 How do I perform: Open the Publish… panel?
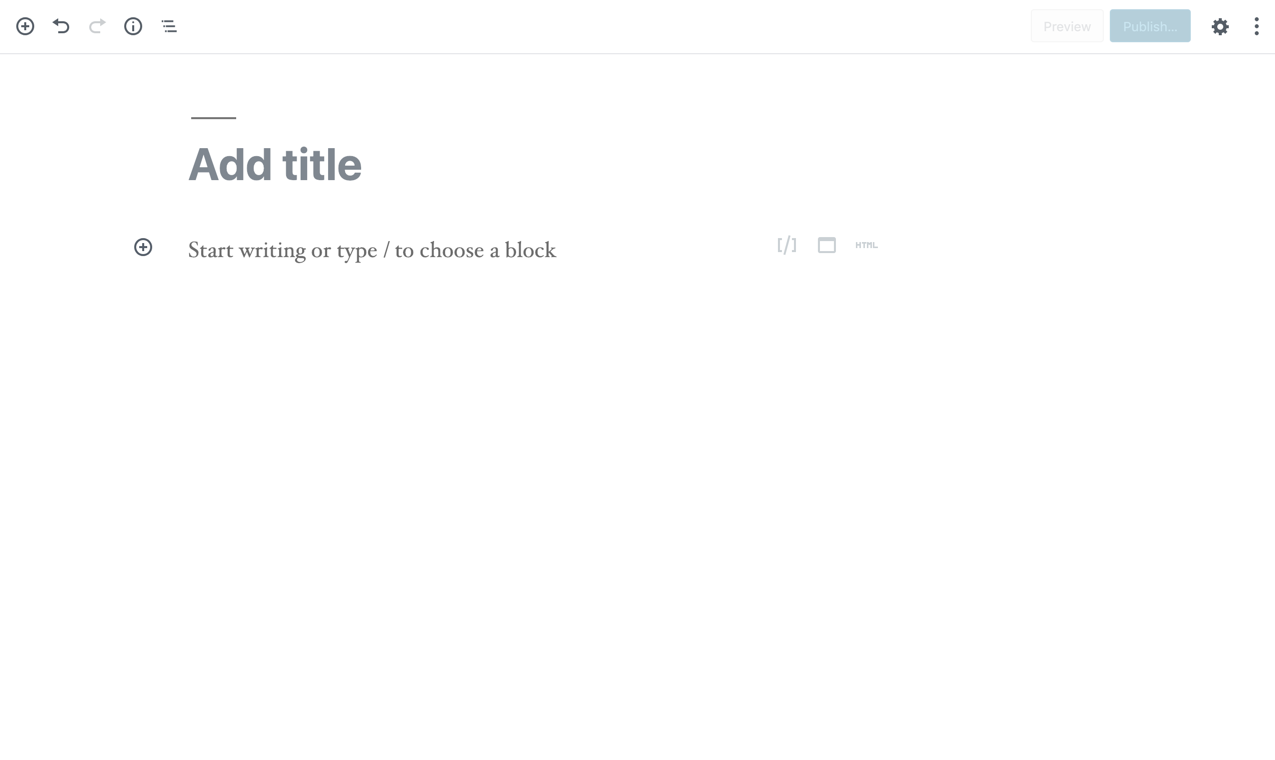[x=1150, y=27]
